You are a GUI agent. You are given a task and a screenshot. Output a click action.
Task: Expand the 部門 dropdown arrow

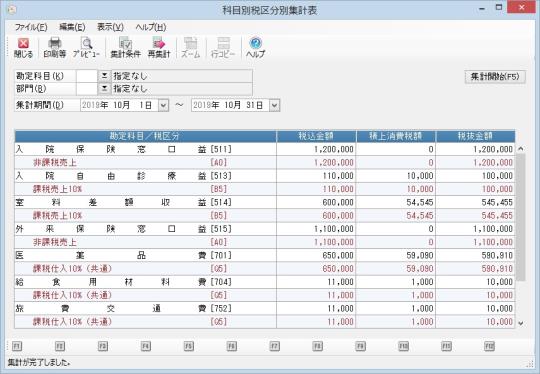pyautogui.click(x=104, y=89)
